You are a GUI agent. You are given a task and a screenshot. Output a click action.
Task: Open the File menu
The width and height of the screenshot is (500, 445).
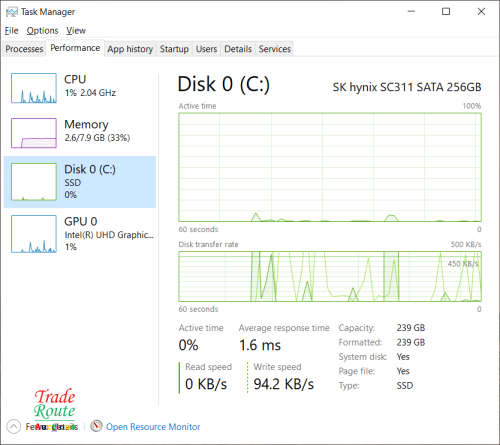11,31
